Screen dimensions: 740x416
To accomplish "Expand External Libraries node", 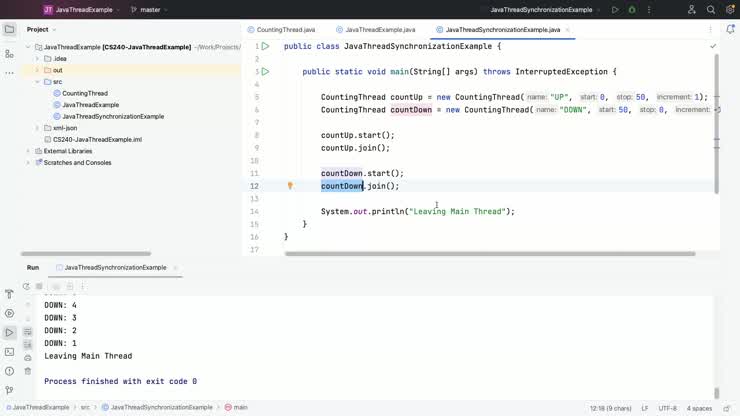I will pos(28,151).
